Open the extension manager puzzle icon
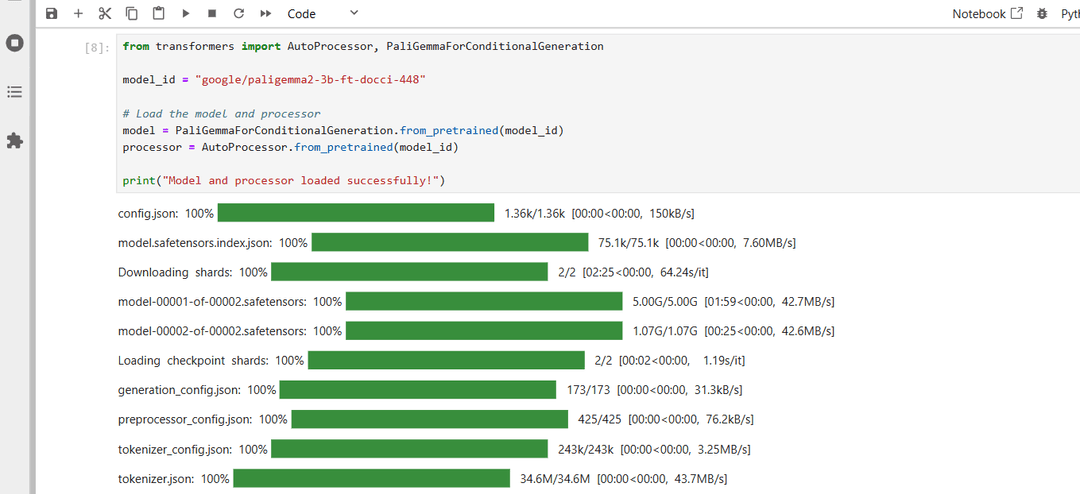The width and height of the screenshot is (1080, 494). [x=14, y=141]
